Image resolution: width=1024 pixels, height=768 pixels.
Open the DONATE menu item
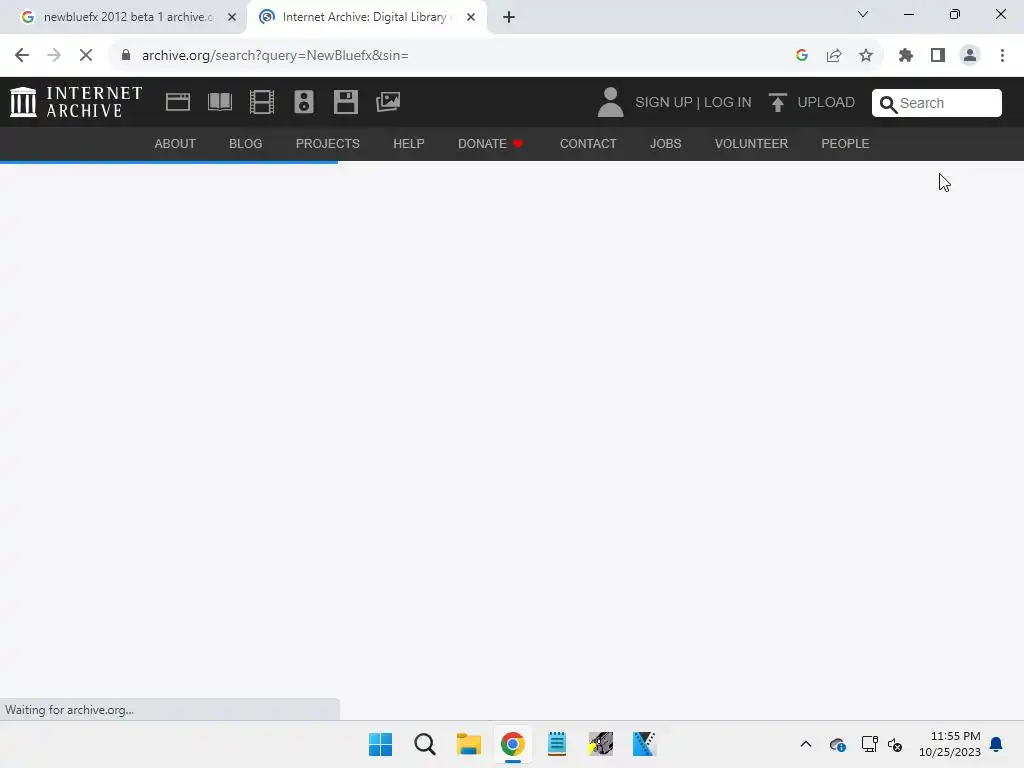[x=490, y=144]
